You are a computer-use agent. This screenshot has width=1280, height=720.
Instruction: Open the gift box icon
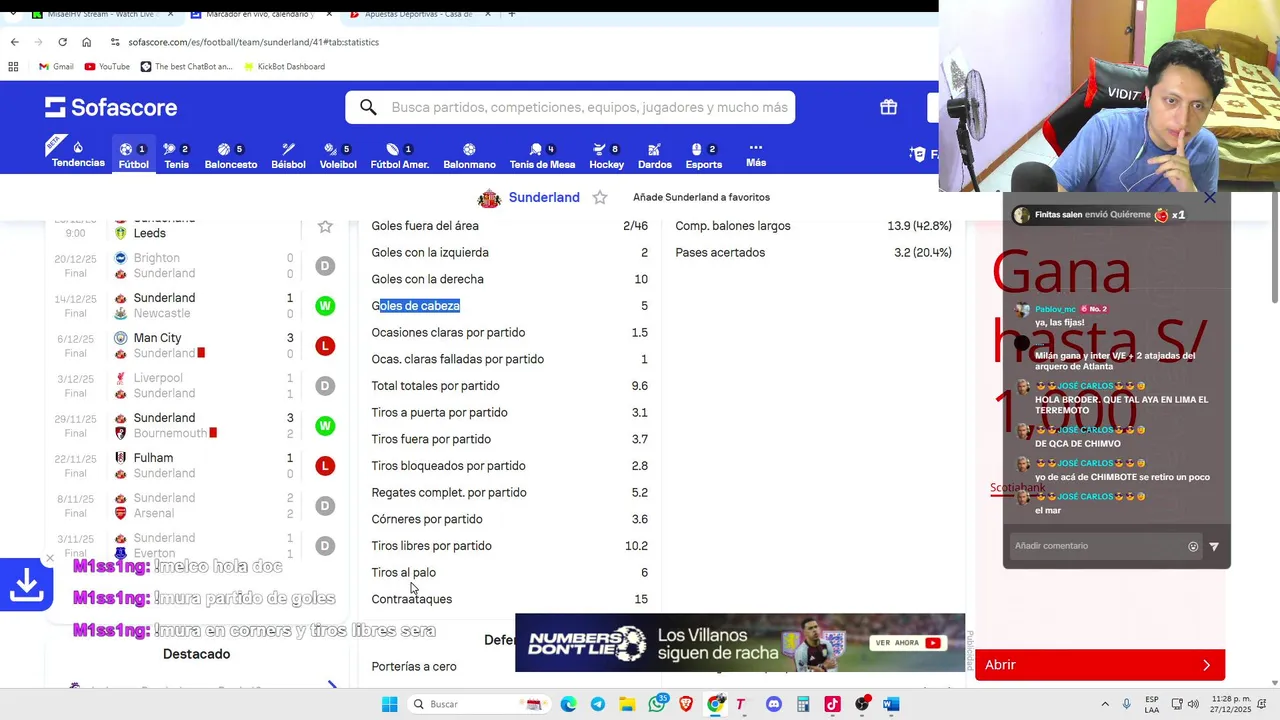tap(888, 107)
